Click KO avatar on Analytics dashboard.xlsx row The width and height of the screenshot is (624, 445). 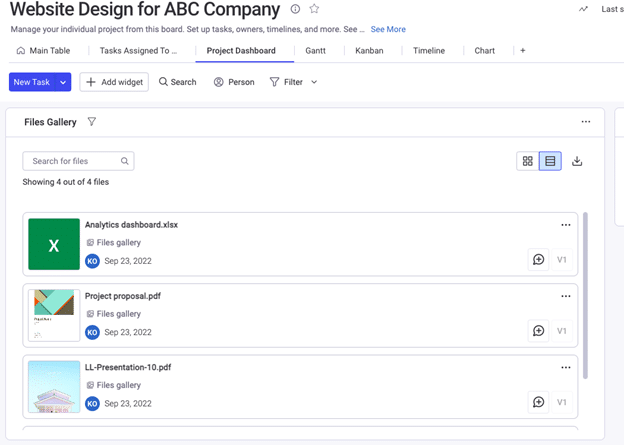[x=92, y=261]
